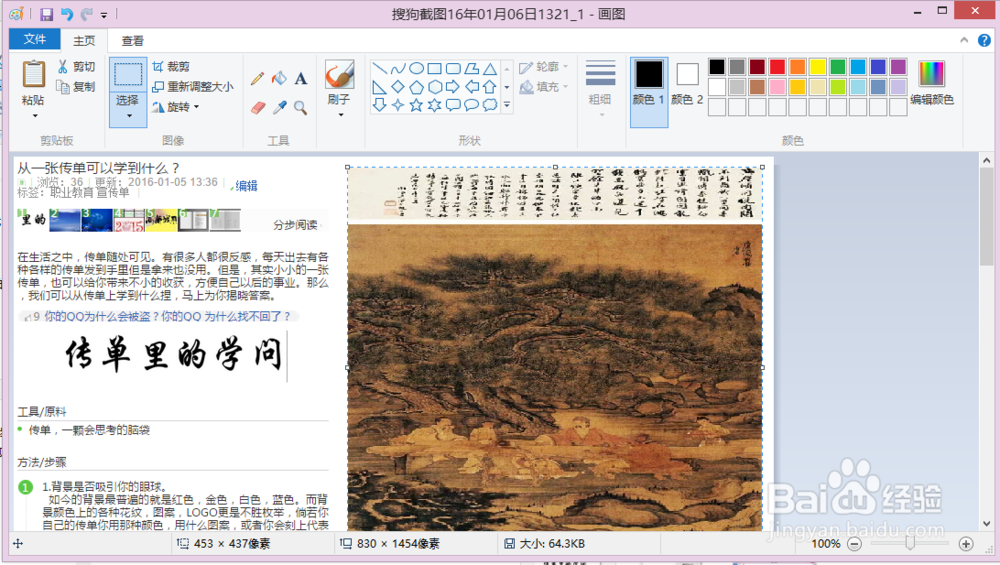Click the Paste clipboard icon

click(33, 75)
